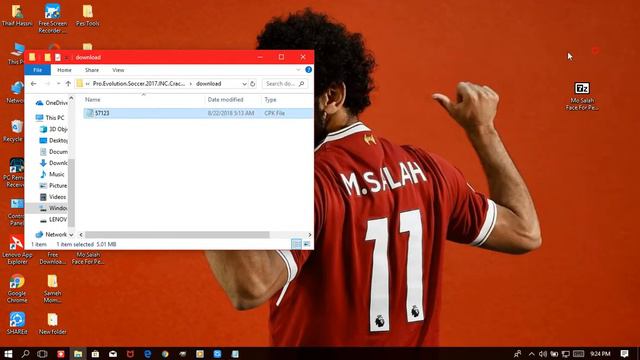Select the New folder desktop icon
This screenshot has width=640, height=360.
click(x=52, y=324)
